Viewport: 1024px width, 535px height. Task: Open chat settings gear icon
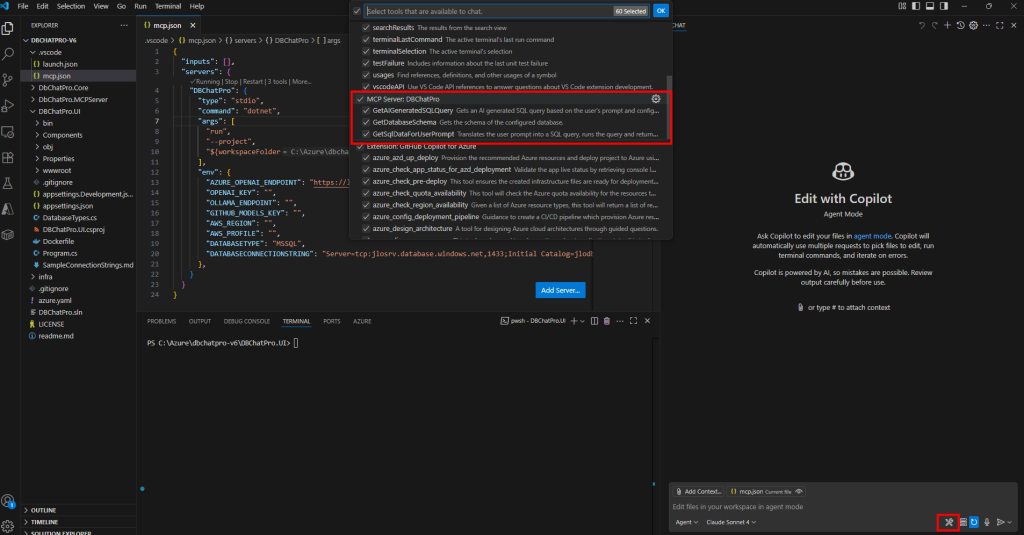coord(974,25)
